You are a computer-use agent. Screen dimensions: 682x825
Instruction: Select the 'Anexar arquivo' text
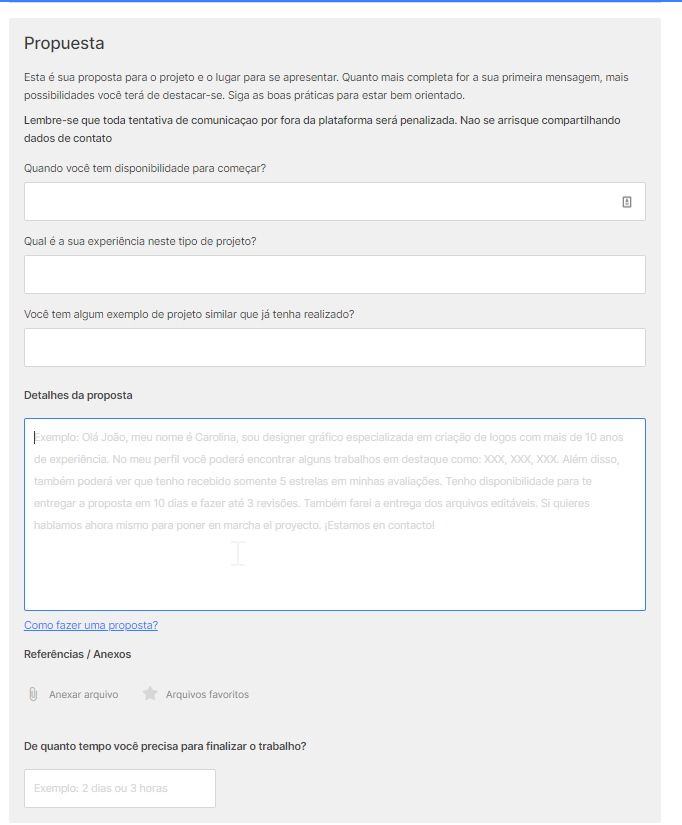click(x=84, y=695)
